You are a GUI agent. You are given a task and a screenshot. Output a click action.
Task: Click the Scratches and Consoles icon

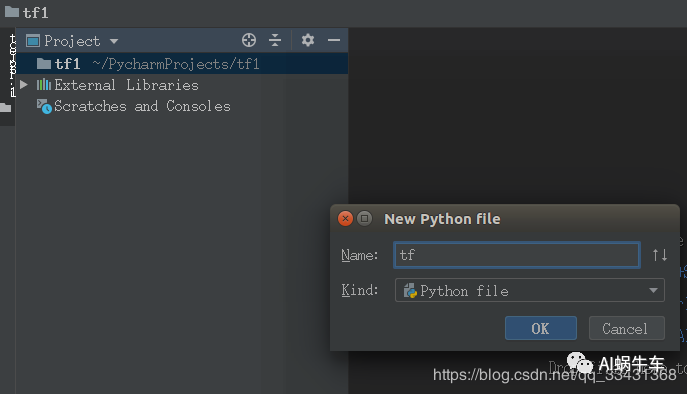click(x=44, y=106)
